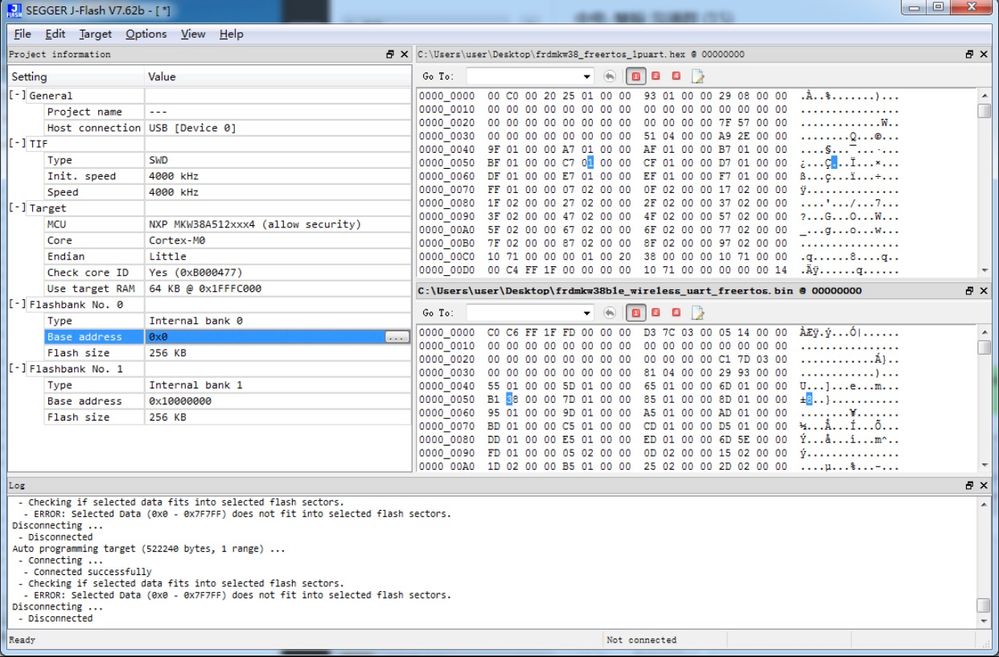This screenshot has width=999, height=657.
Task: Open the Edit menu
Action: 55,34
